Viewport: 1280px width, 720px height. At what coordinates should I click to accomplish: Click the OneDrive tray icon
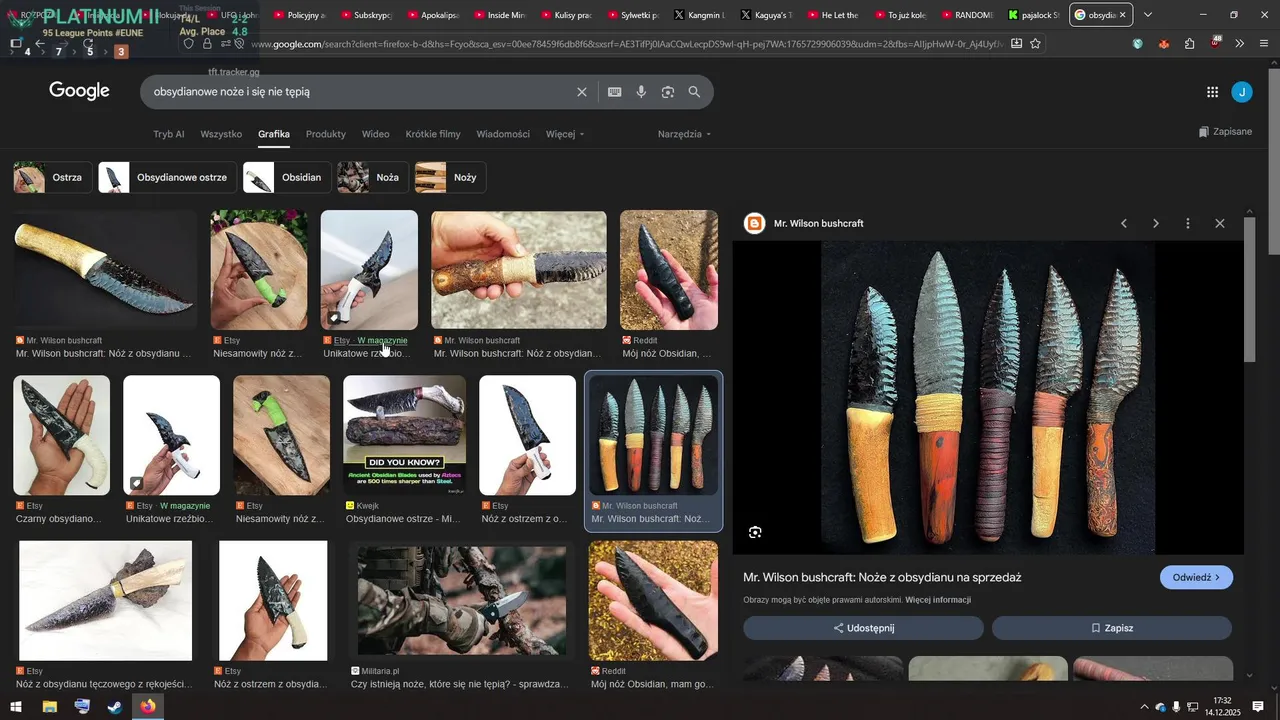(1160, 707)
